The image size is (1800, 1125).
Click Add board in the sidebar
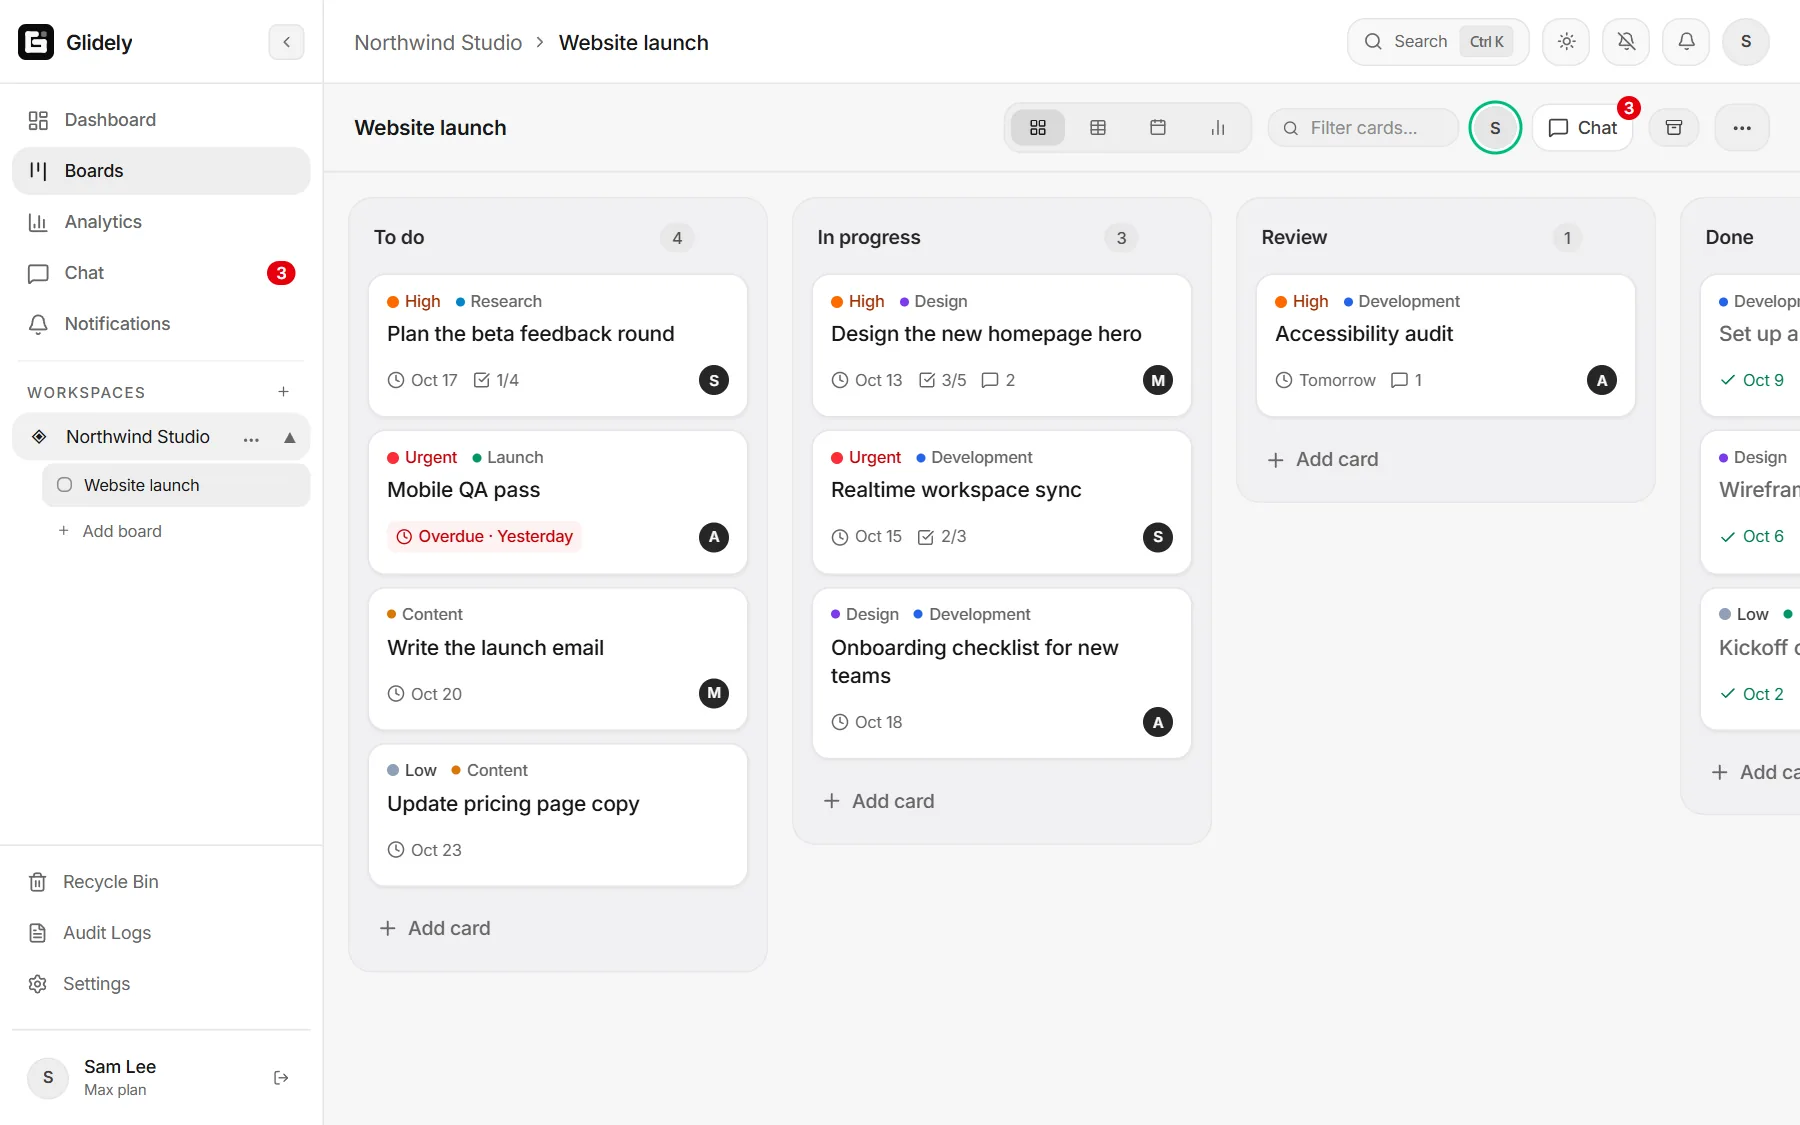tap(110, 531)
